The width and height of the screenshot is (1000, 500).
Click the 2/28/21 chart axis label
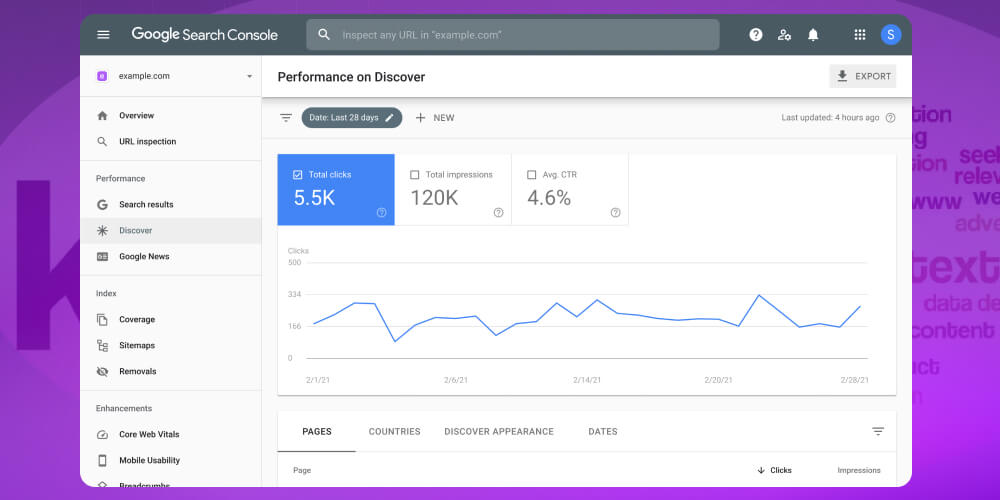[x=855, y=380]
